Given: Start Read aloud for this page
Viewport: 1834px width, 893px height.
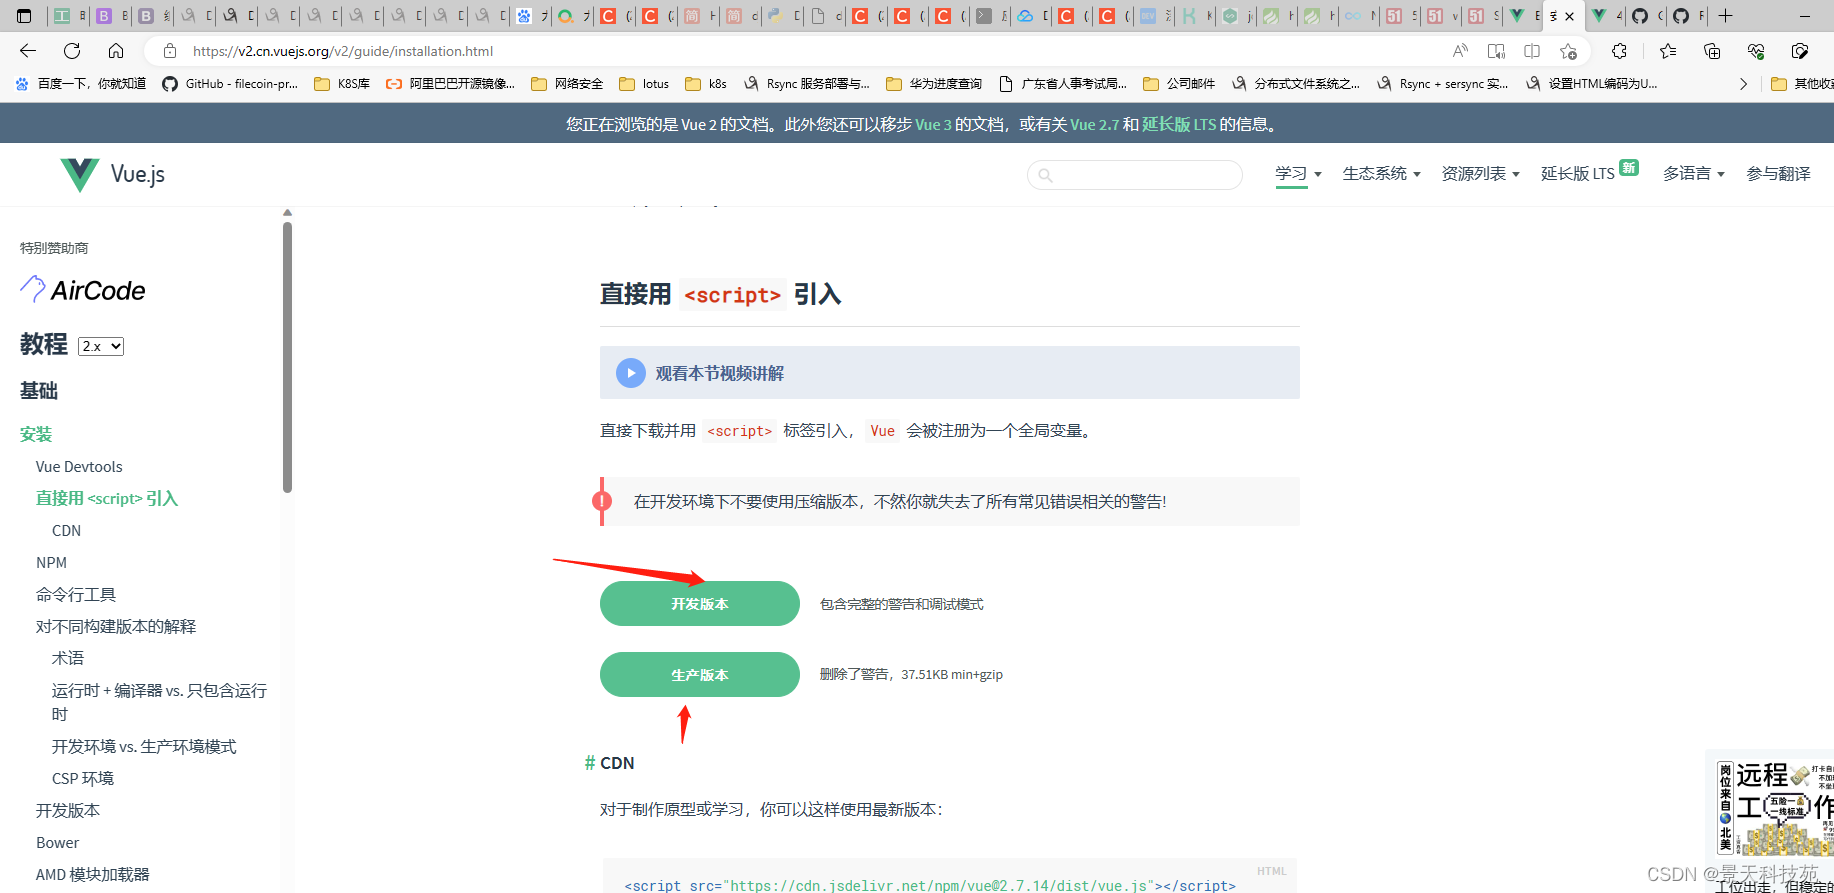Looking at the screenshot, I should pos(1460,51).
